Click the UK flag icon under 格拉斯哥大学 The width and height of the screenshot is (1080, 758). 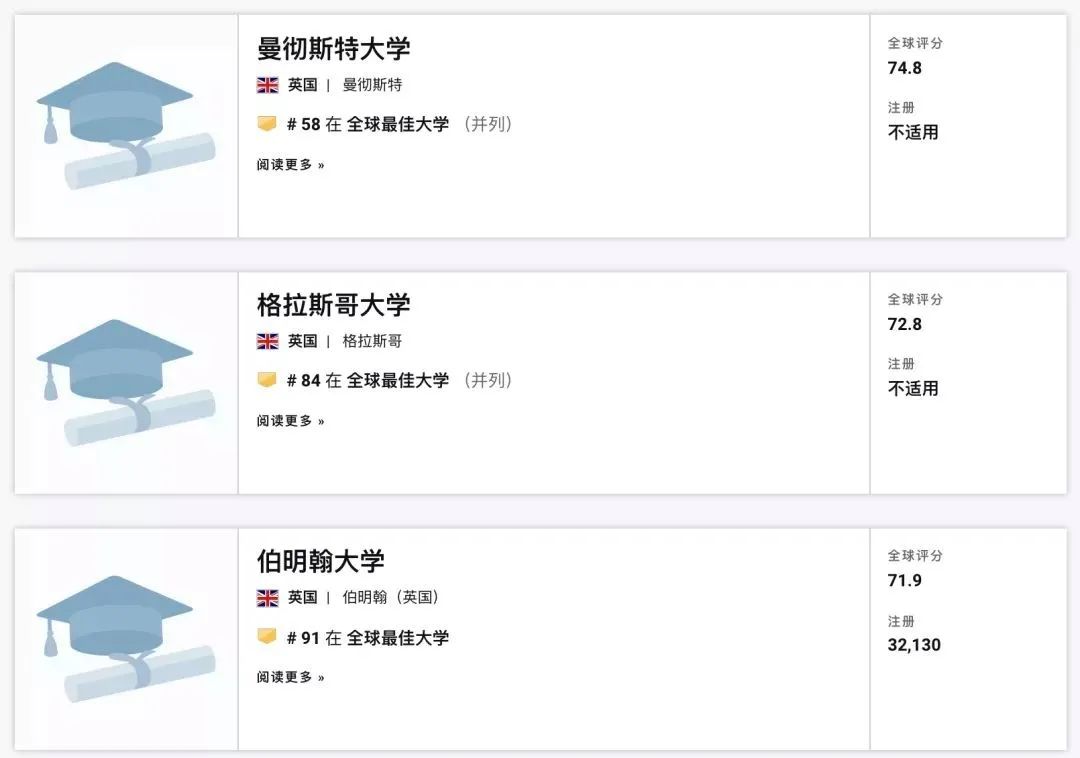[x=267, y=341]
